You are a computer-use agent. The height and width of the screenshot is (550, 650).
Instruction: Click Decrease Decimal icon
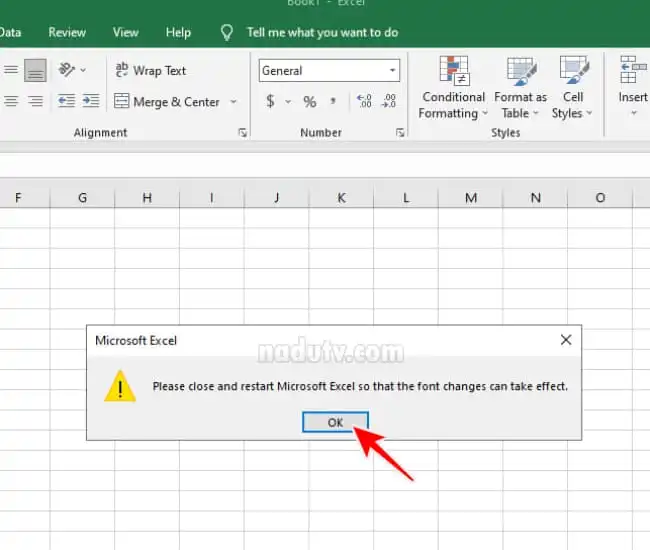click(x=389, y=101)
